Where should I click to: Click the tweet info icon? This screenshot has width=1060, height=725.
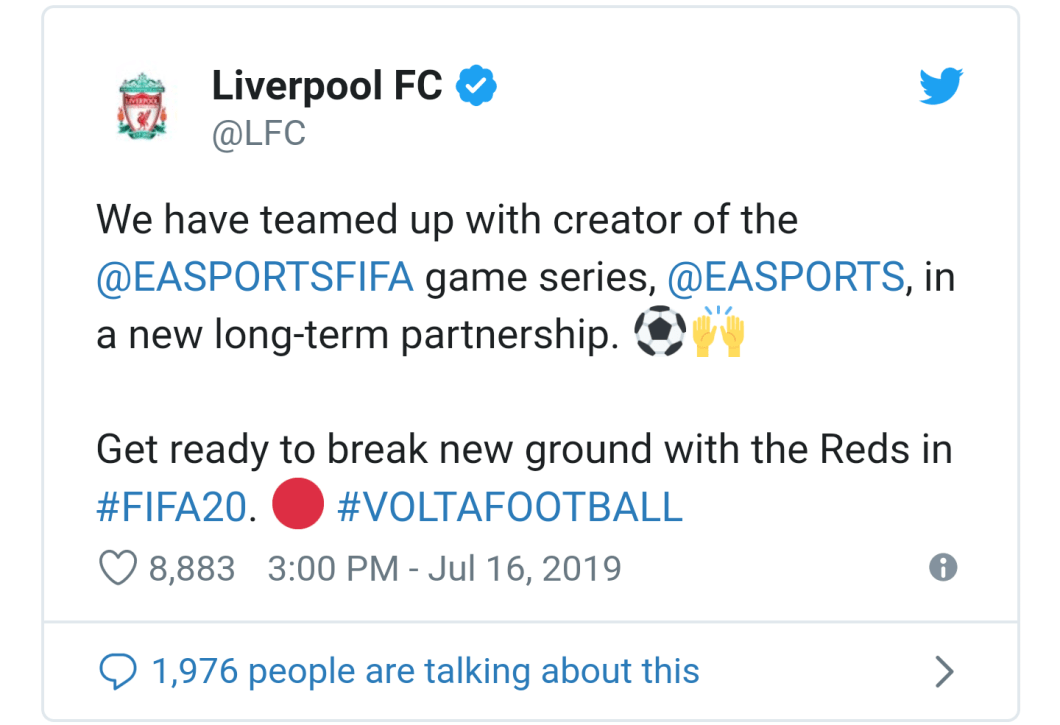943,568
